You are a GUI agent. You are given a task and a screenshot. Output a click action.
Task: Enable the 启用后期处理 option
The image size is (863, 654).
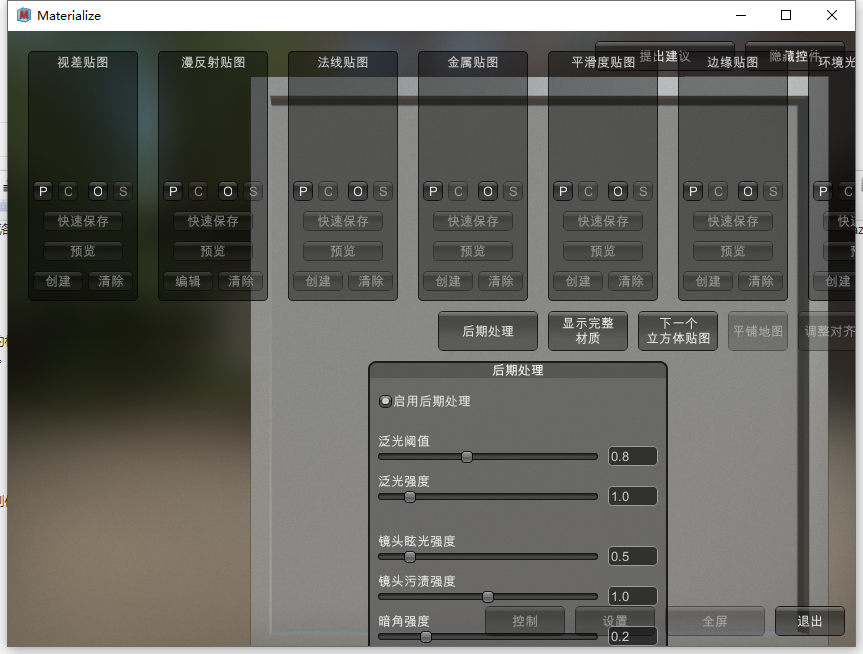coord(385,400)
